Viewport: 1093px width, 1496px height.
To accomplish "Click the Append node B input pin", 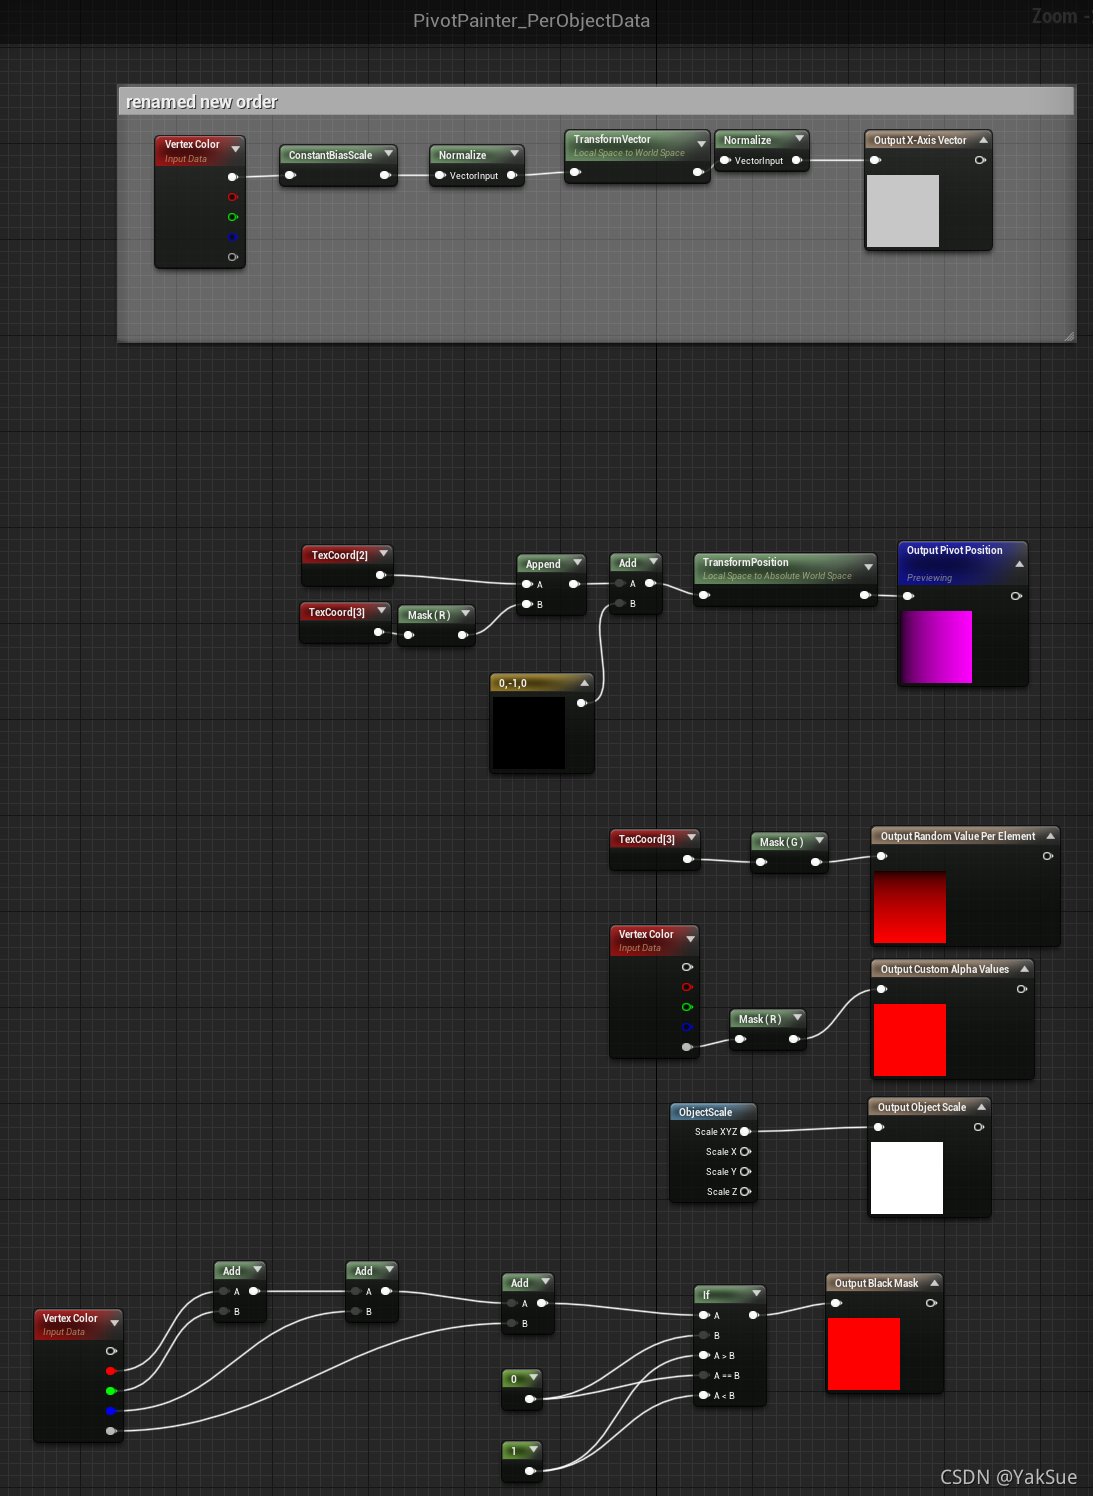I will click(527, 604).
